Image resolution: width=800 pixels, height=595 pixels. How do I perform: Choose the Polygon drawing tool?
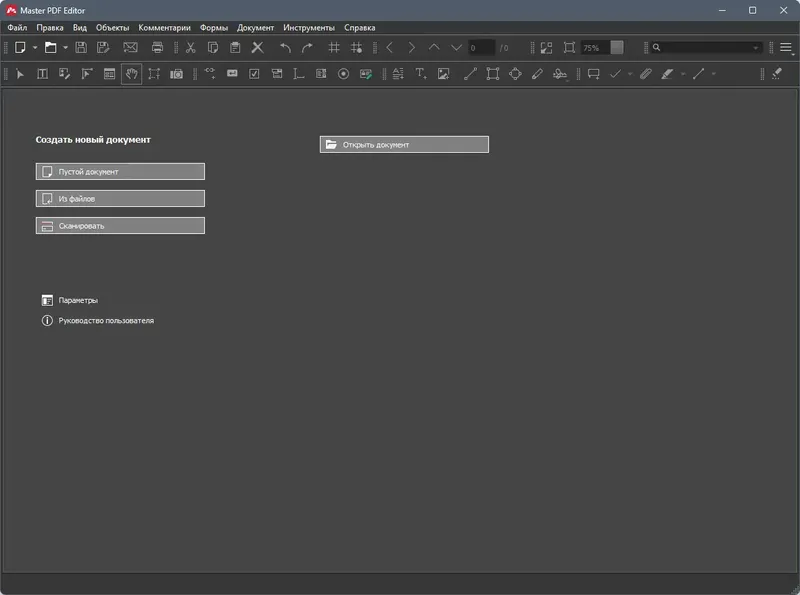pyautogui.click(x=514, y=72)
